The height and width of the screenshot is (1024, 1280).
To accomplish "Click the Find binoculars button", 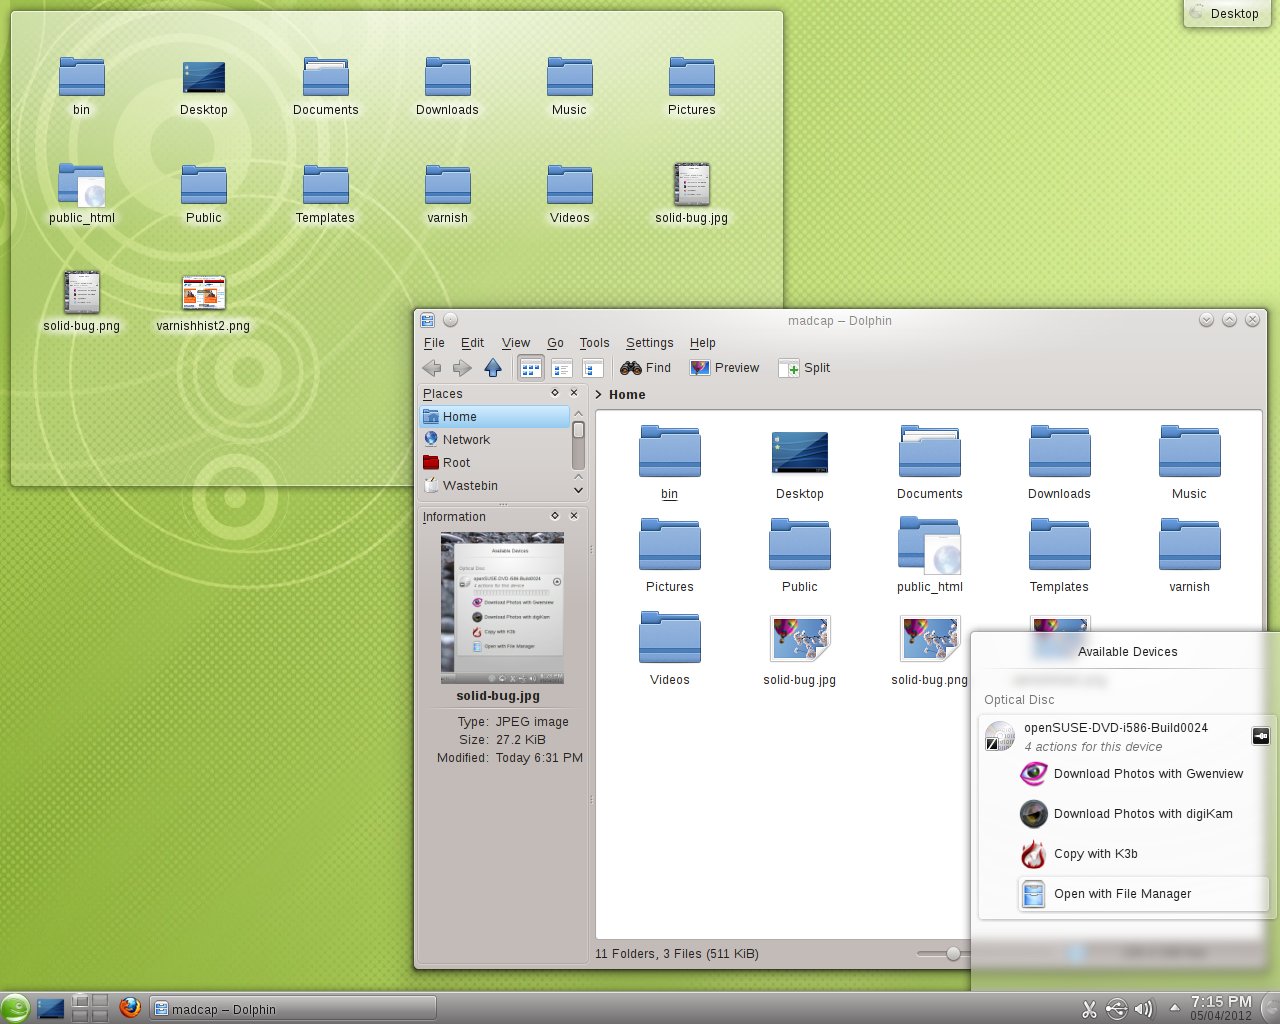I will [645, 368].
